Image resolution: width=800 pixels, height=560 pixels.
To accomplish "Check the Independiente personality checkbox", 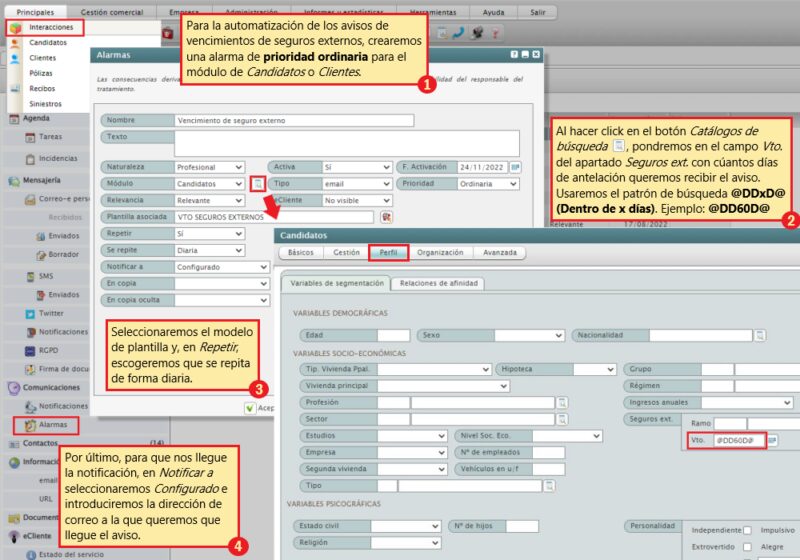I will click(747, 530).
